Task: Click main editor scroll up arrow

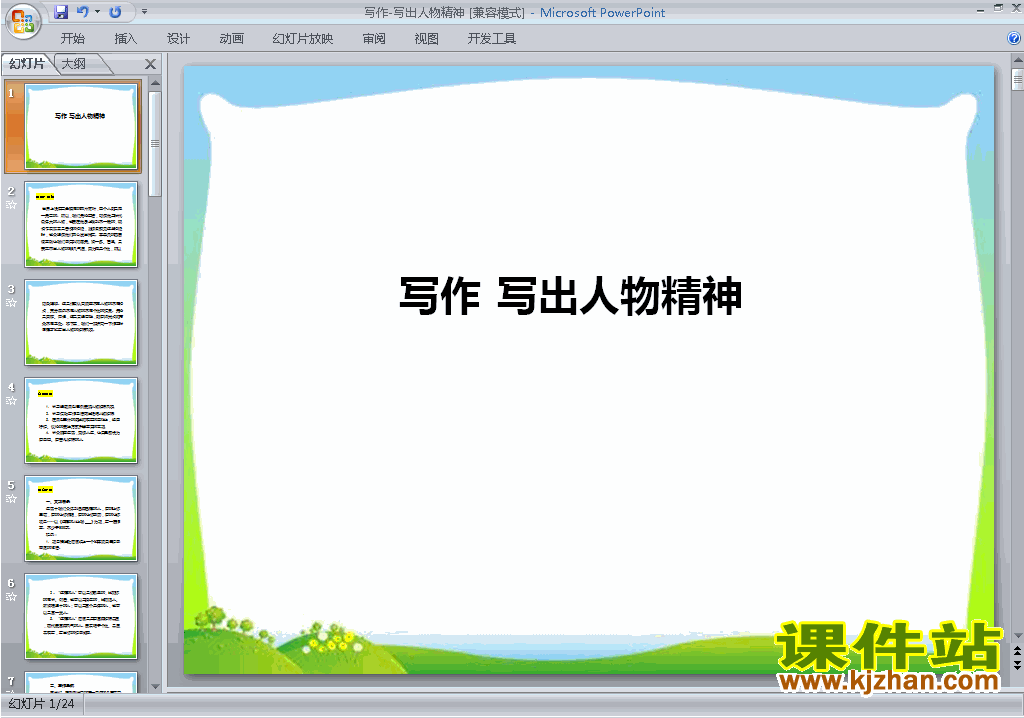Action: (1017, 60)
